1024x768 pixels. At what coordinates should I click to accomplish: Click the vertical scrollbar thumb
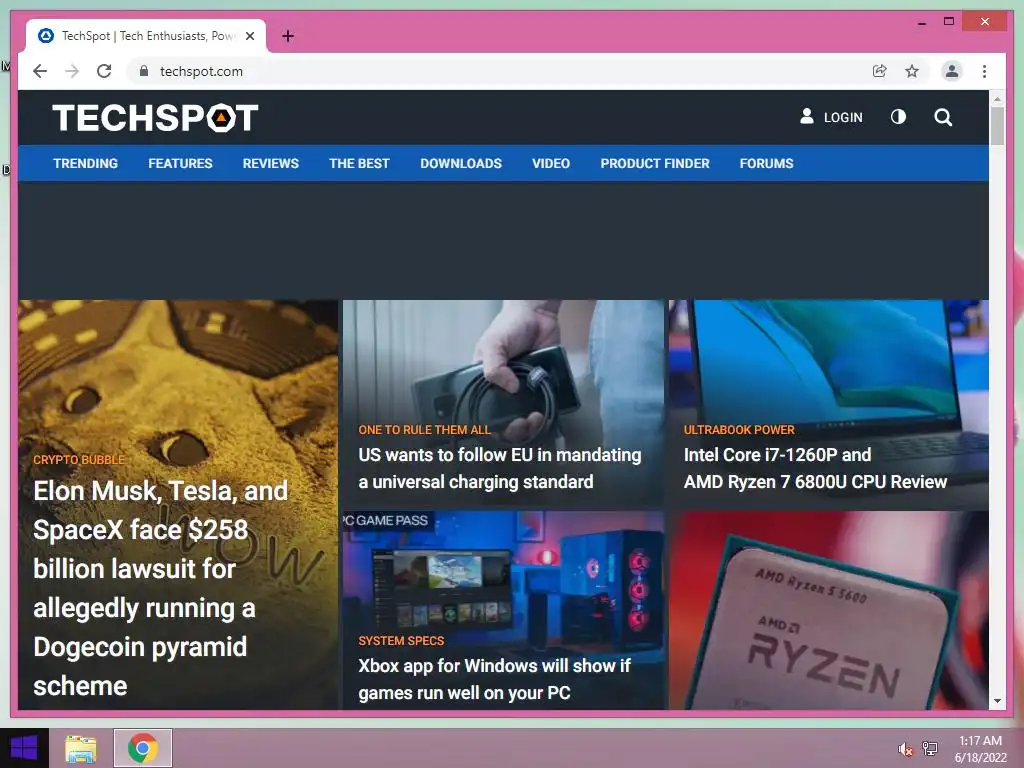tap(997, 126)
